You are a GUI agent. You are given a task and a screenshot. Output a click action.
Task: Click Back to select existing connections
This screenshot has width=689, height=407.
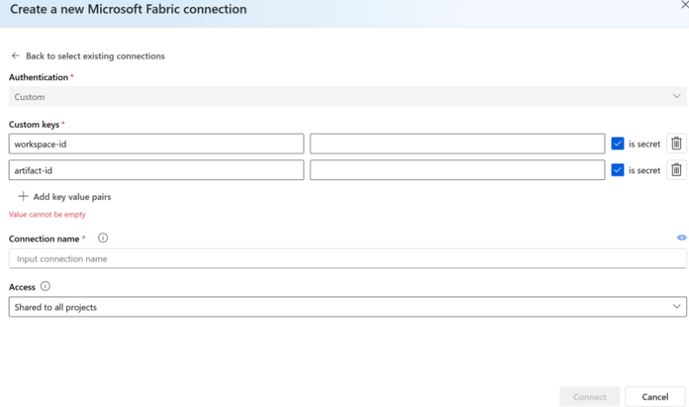click(x=95, y=56)
